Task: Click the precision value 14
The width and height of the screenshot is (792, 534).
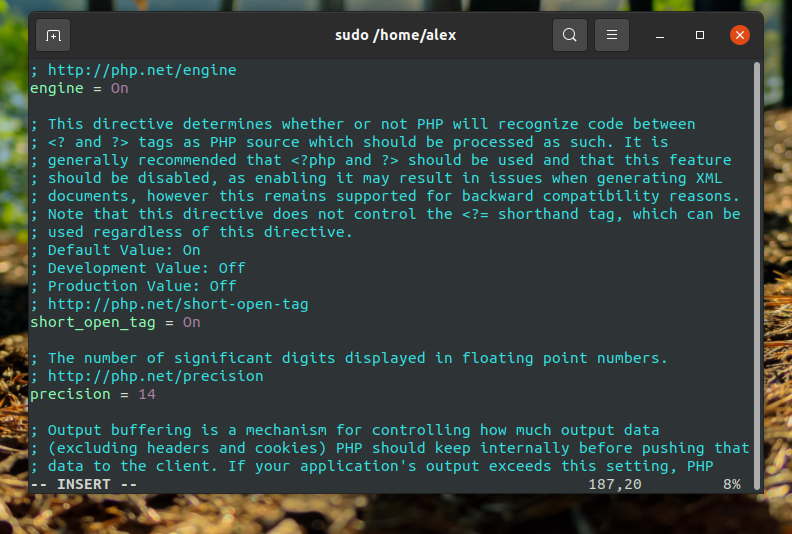Action: click(x=147, y=395)
